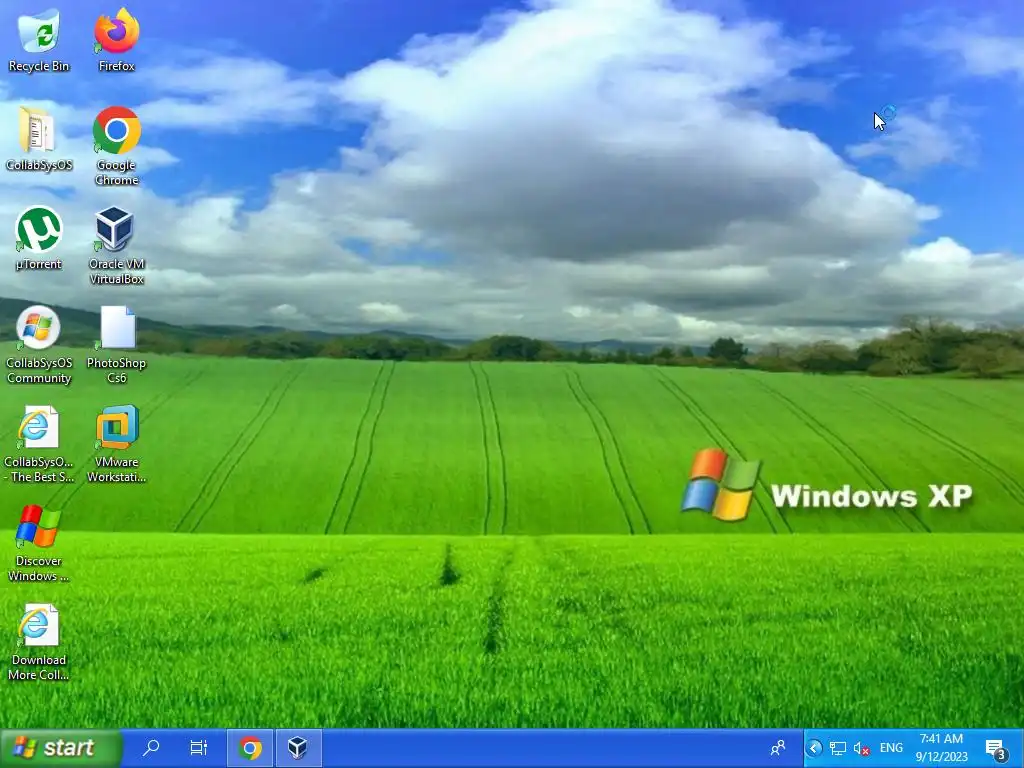The image size is (1024, 768).
Task: Open the Recycle Bin desktop icon
Action: click(39, 39)
